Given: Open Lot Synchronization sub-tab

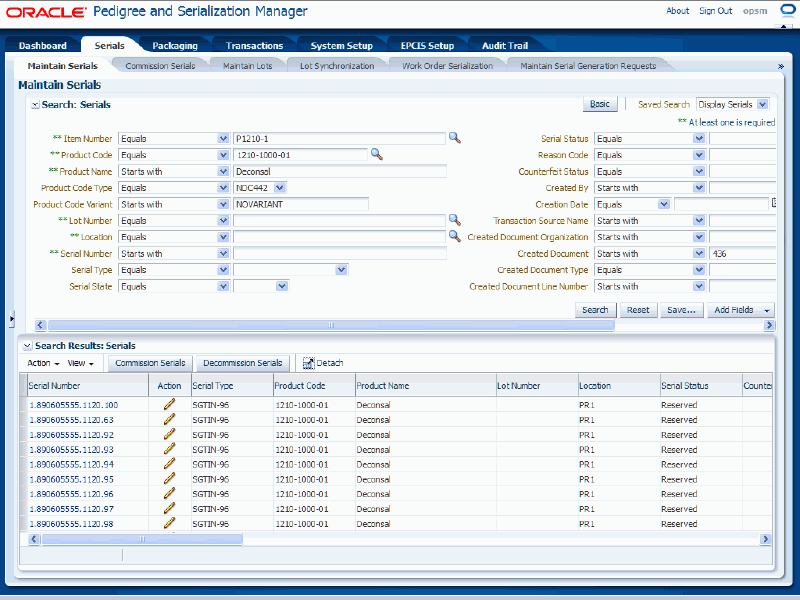Looking at the screenshot, I should [337, 66].
